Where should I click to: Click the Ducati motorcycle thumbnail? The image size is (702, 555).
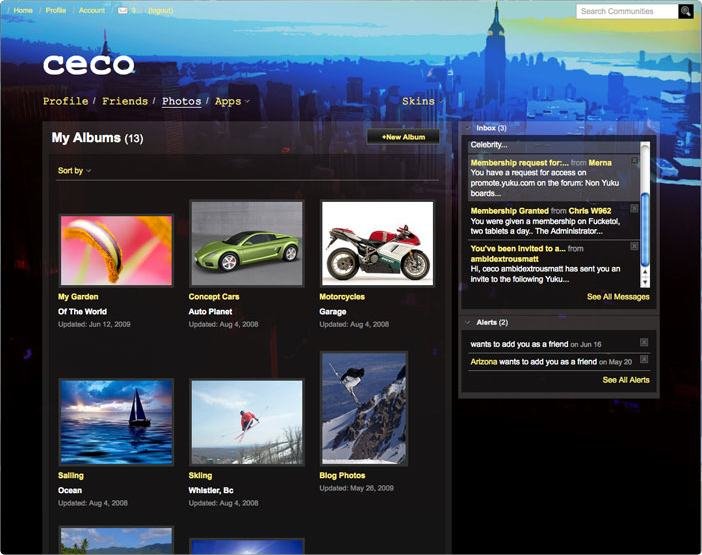click(x=377, y=243)
